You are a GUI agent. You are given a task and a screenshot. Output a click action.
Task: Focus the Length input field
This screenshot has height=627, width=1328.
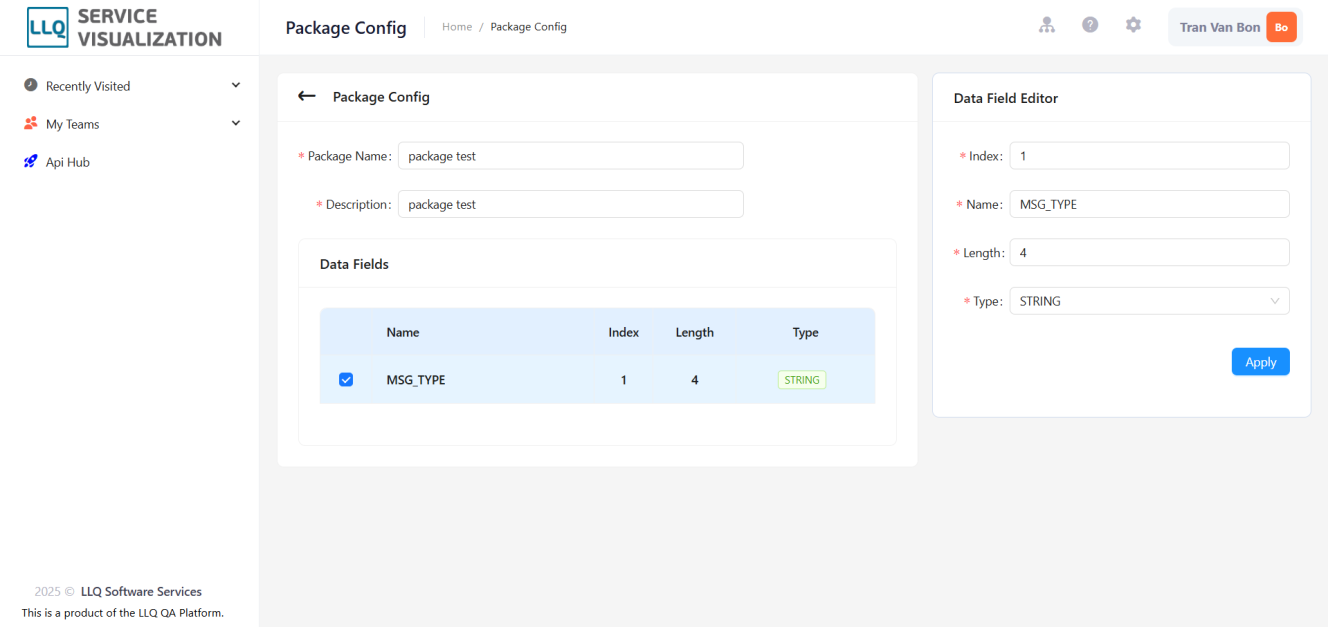(x=1149, y=253)
